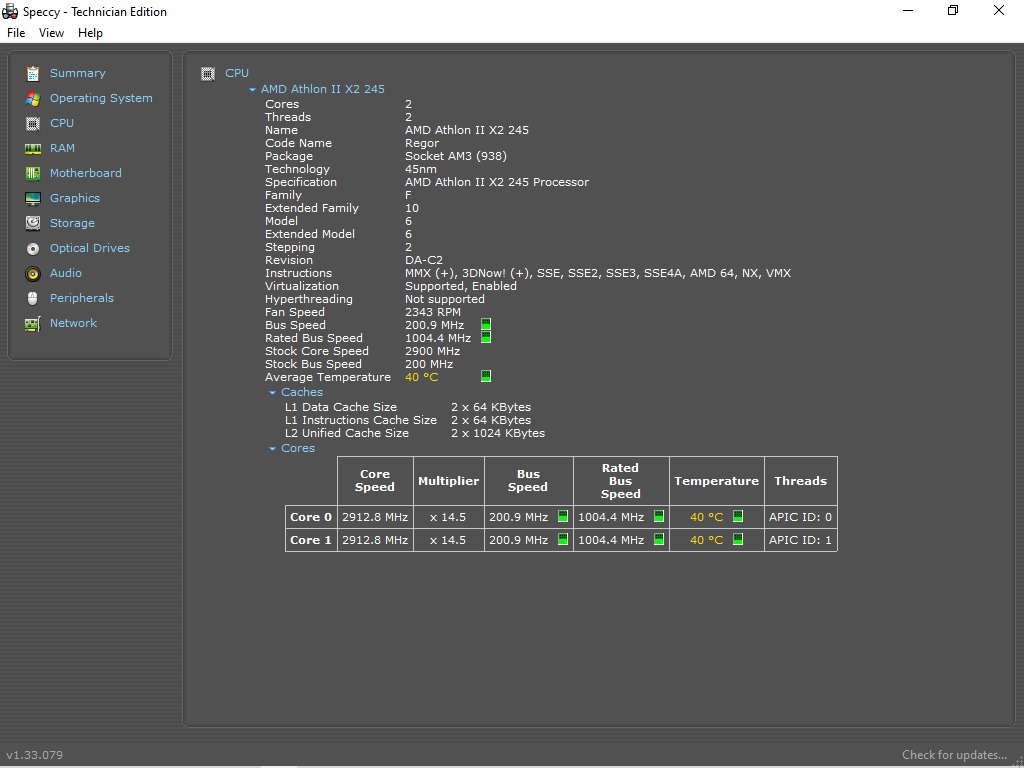The height and width of the screenshot is (768, 1024).
Task: Click Check for updates link
Action: point(954,755)
